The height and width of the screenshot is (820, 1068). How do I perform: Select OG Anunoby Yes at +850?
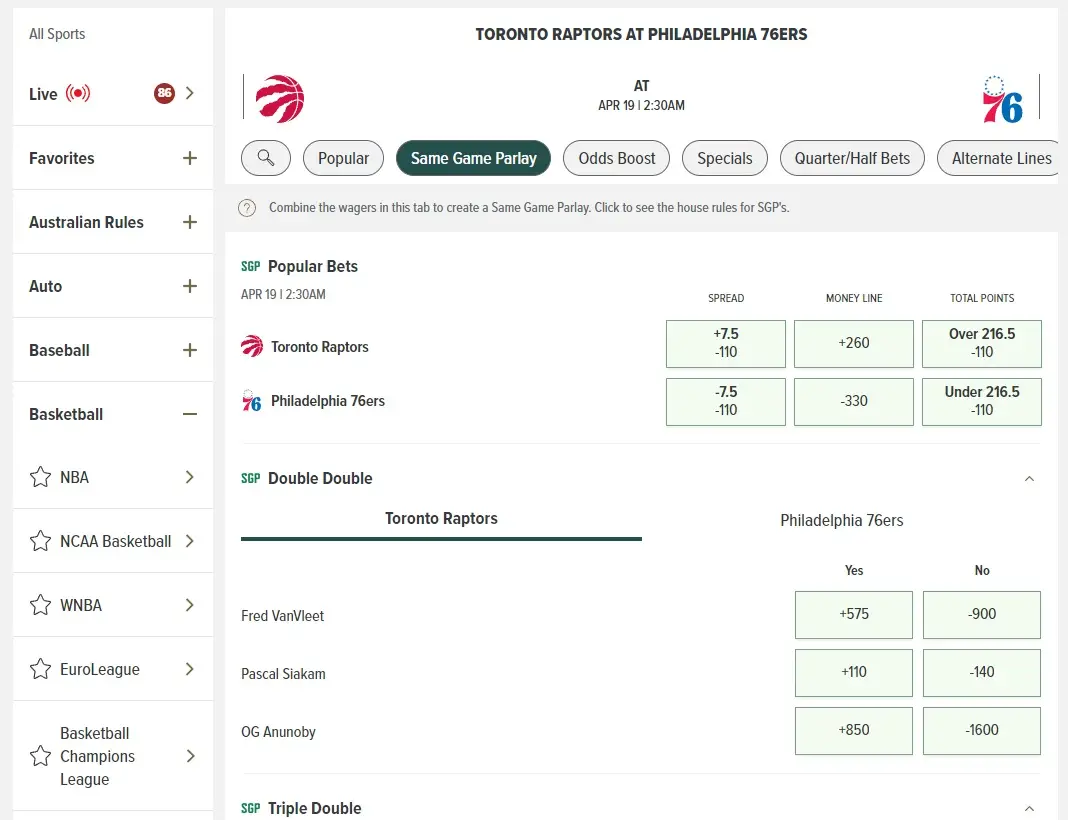[853, 730]
